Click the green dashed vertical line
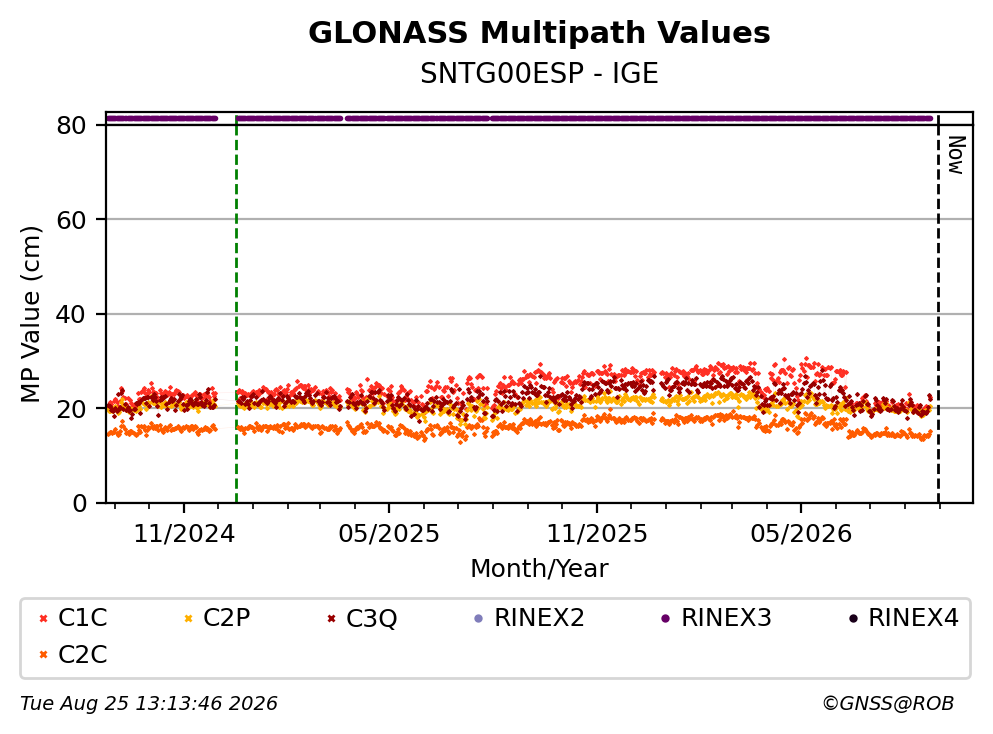 236,309
